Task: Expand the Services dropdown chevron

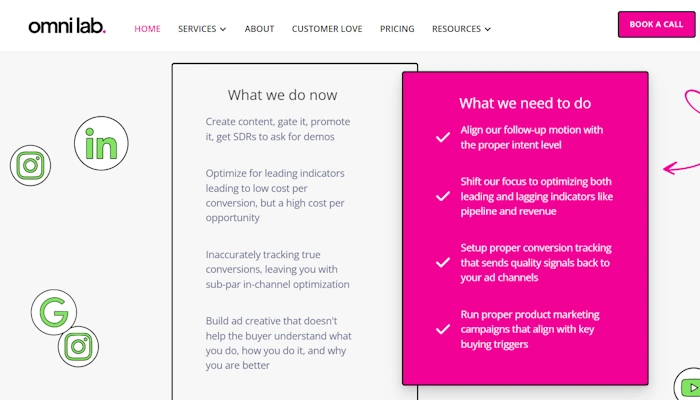Action: pos(223,29)
